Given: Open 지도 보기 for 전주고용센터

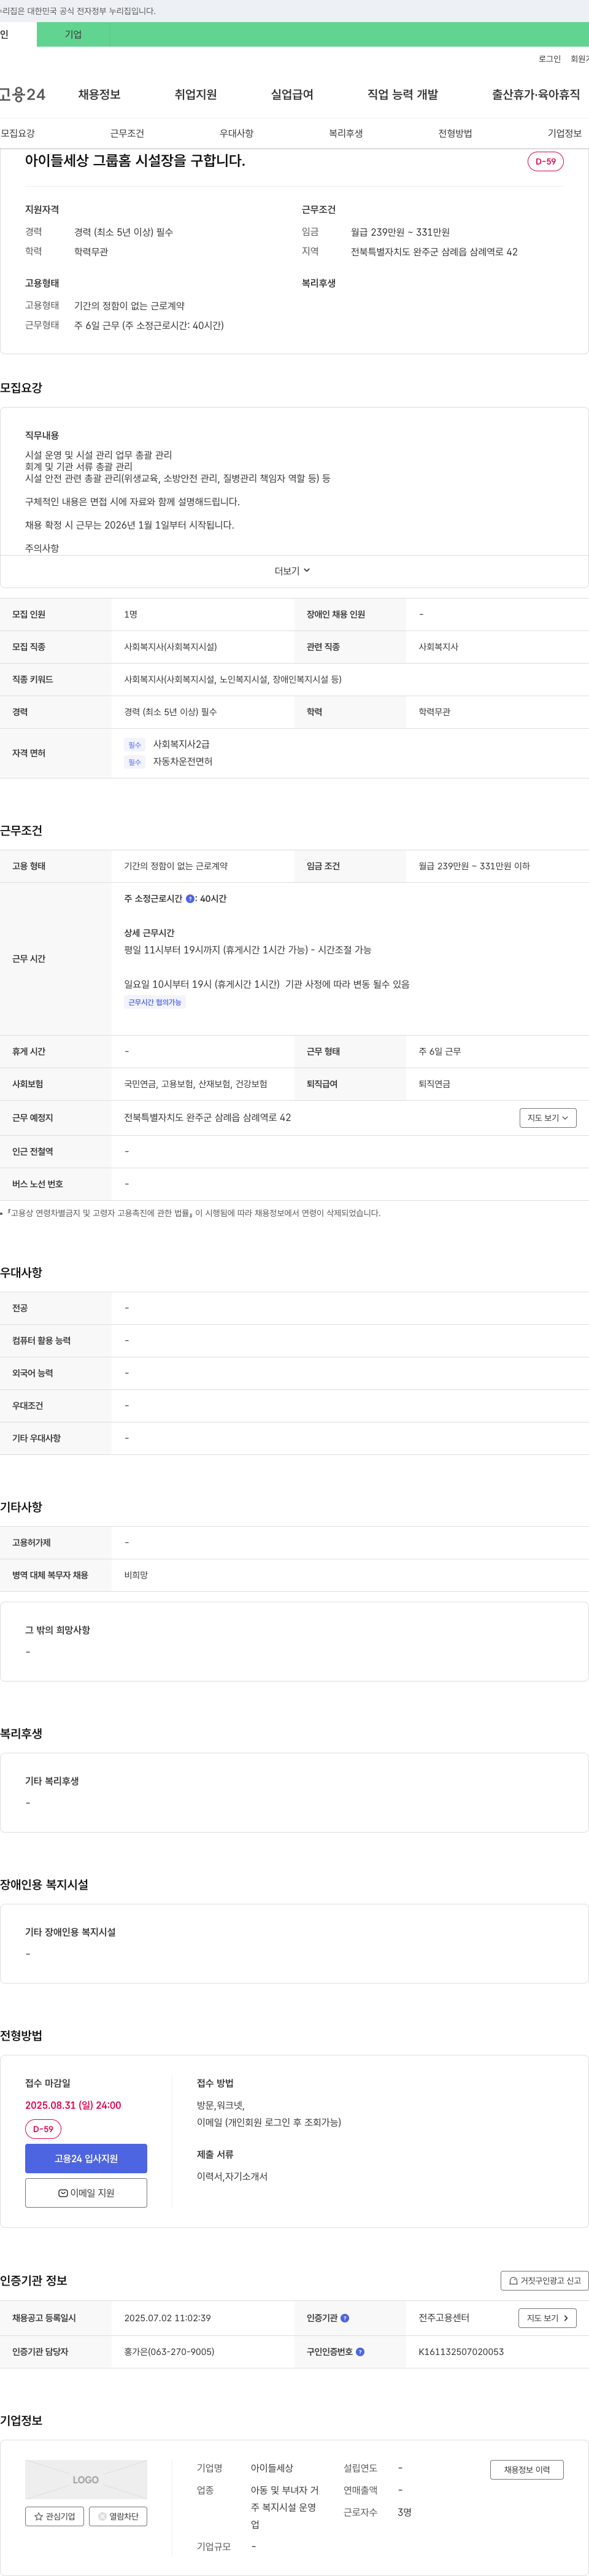Looking at the screenshot, I should point(548,2318).
